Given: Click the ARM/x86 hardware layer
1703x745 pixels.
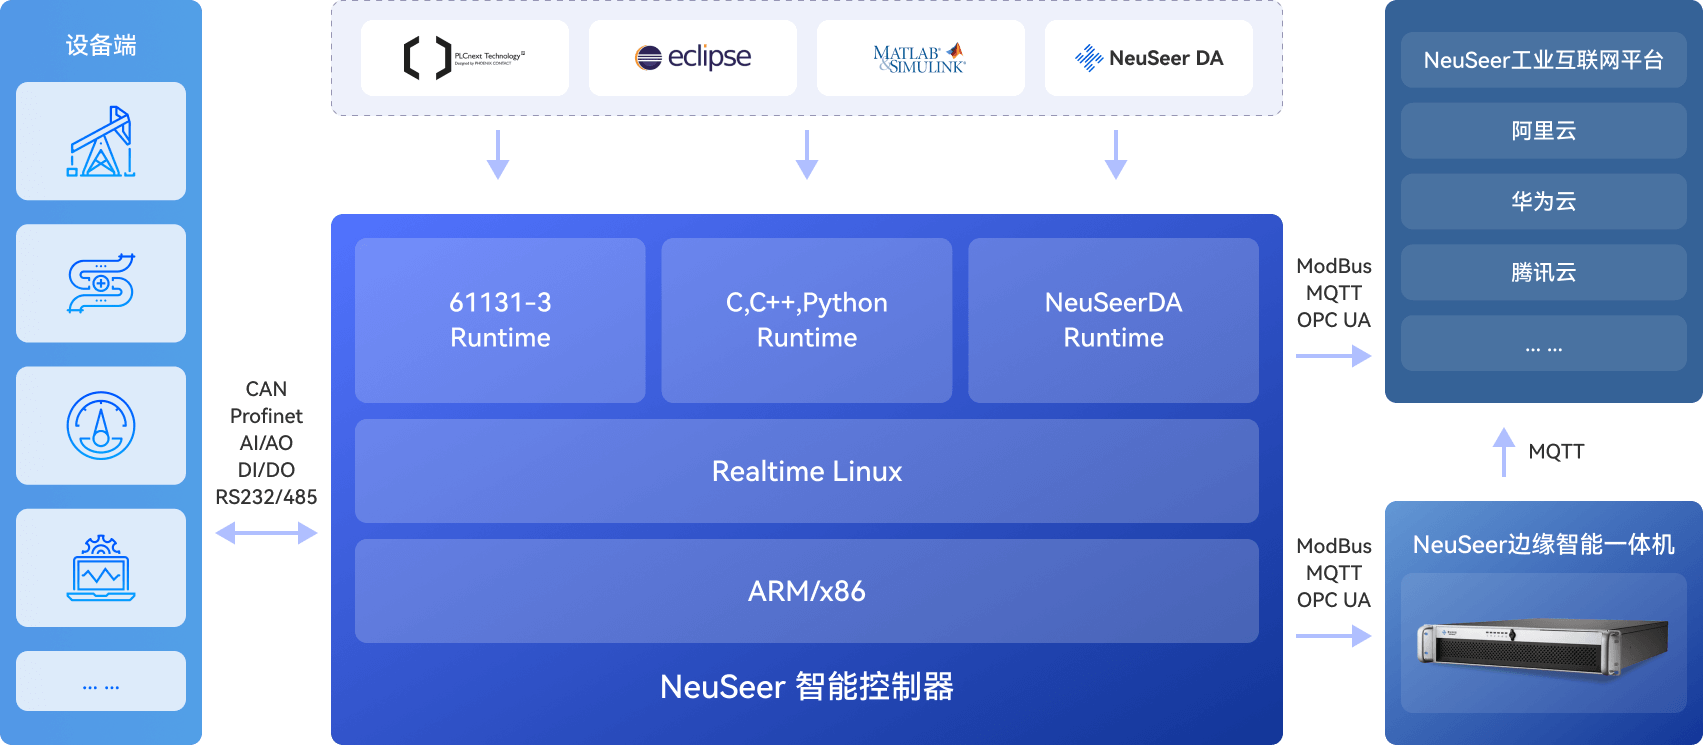Looking at the screenshot, I should coord(806,591).
